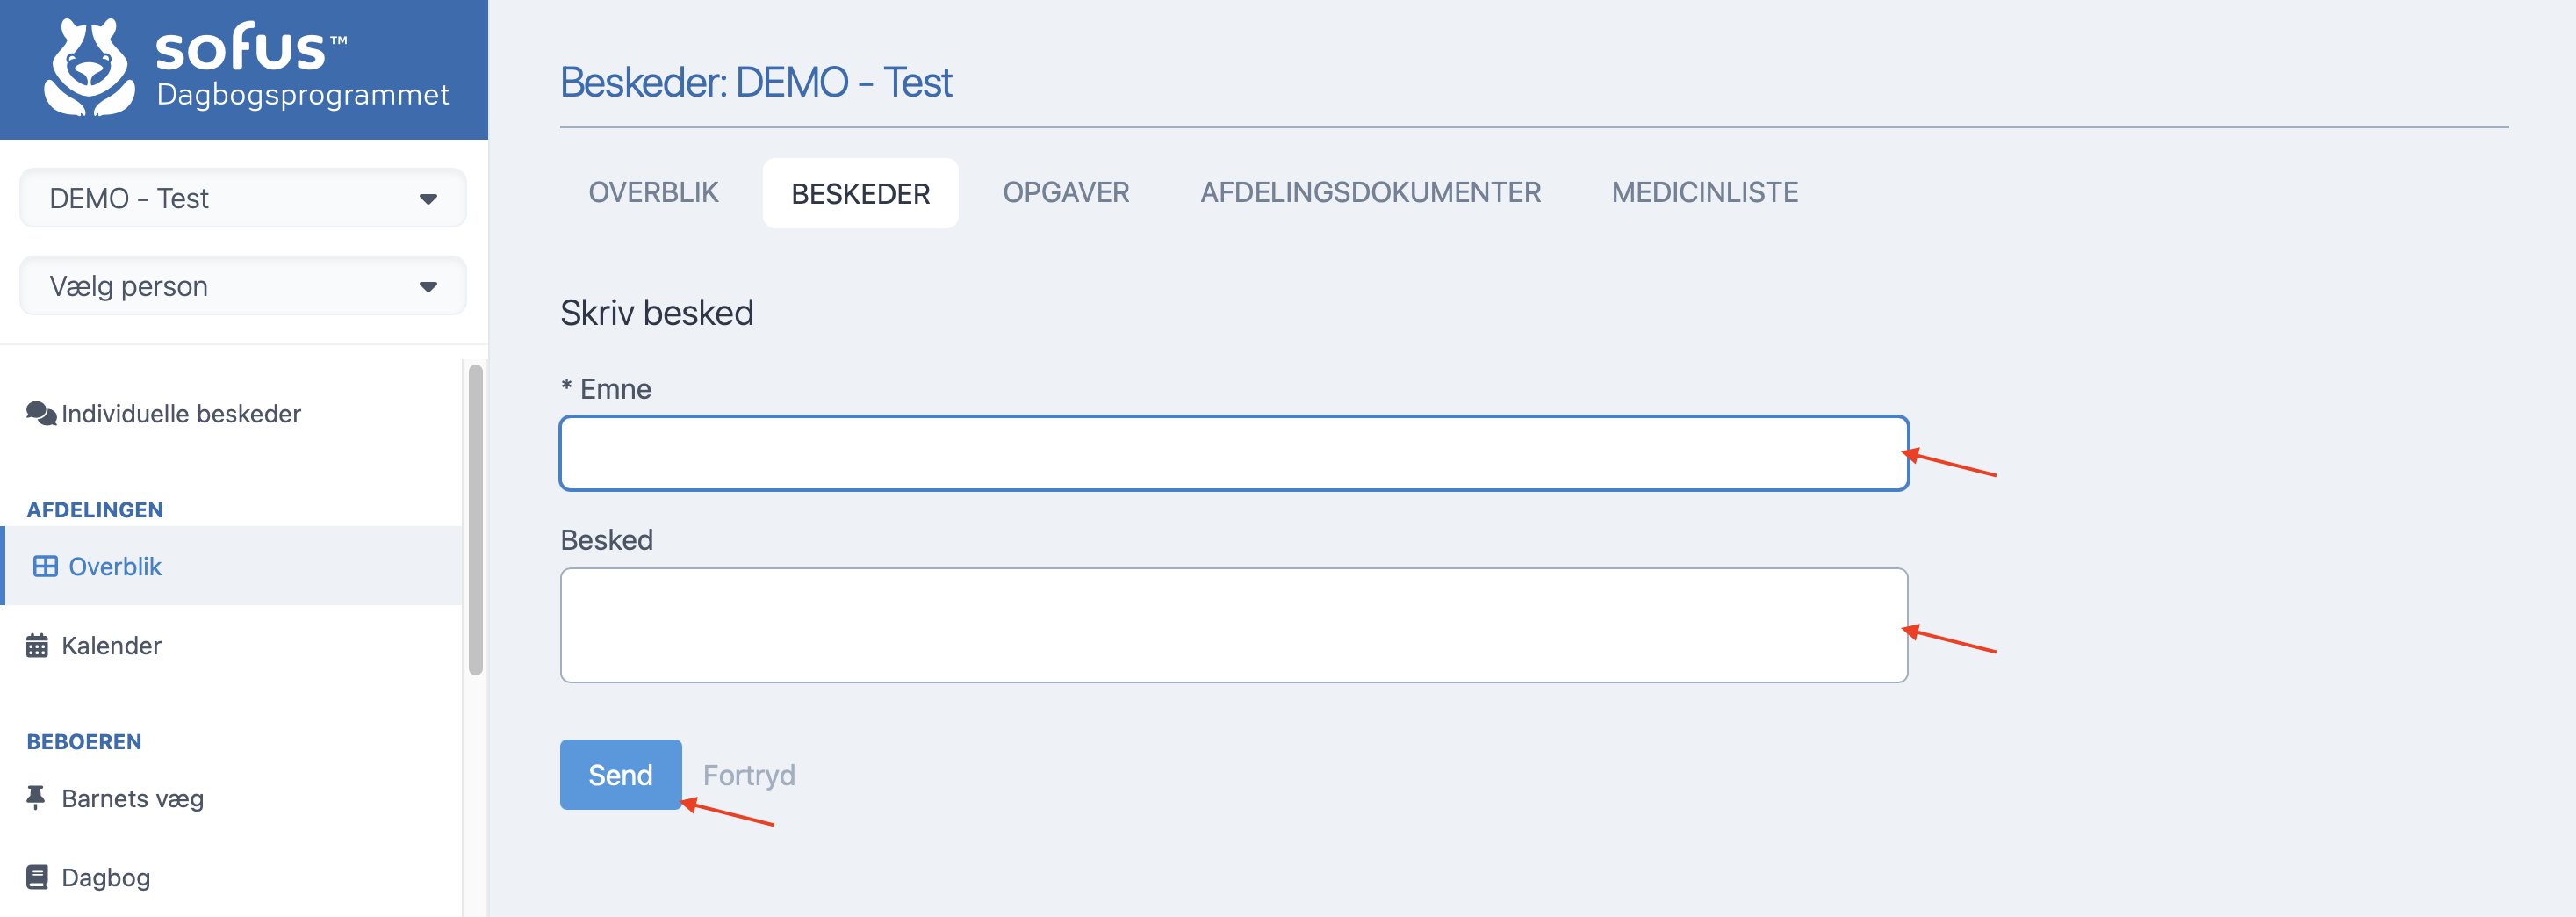This screenshot has width=2576, height=917.
Task: Open the DEMO - Test department dropdown
Action: (243, 198)
